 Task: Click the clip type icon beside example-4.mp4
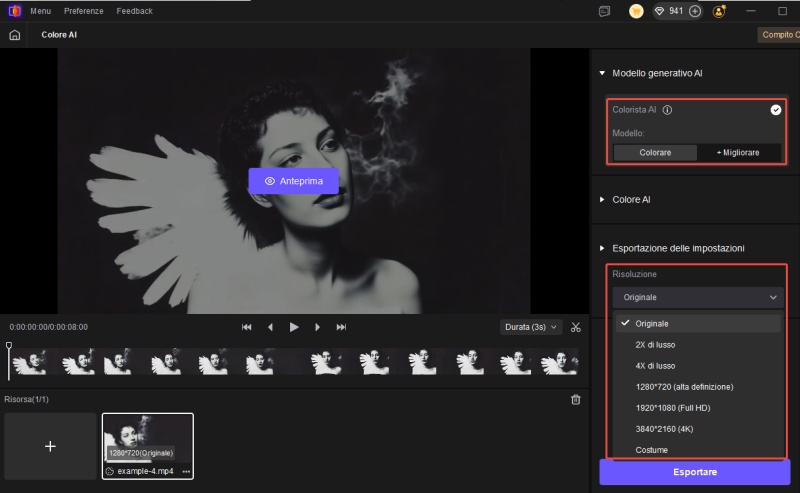pos(110,471)
